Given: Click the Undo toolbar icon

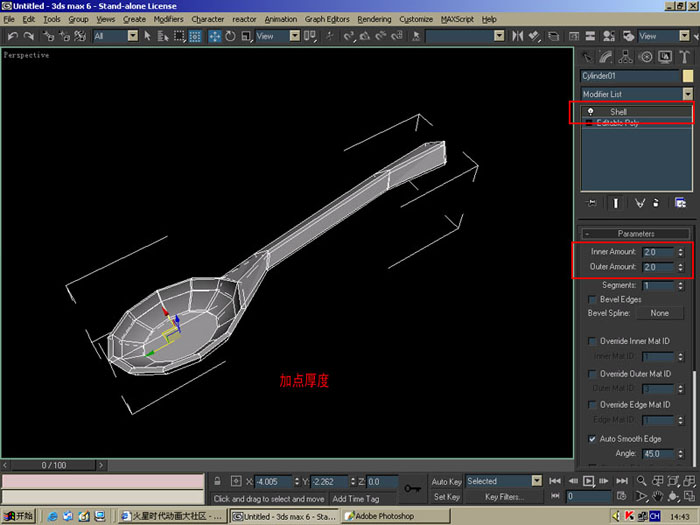Looking at the screenshot, I should point(12,36).
